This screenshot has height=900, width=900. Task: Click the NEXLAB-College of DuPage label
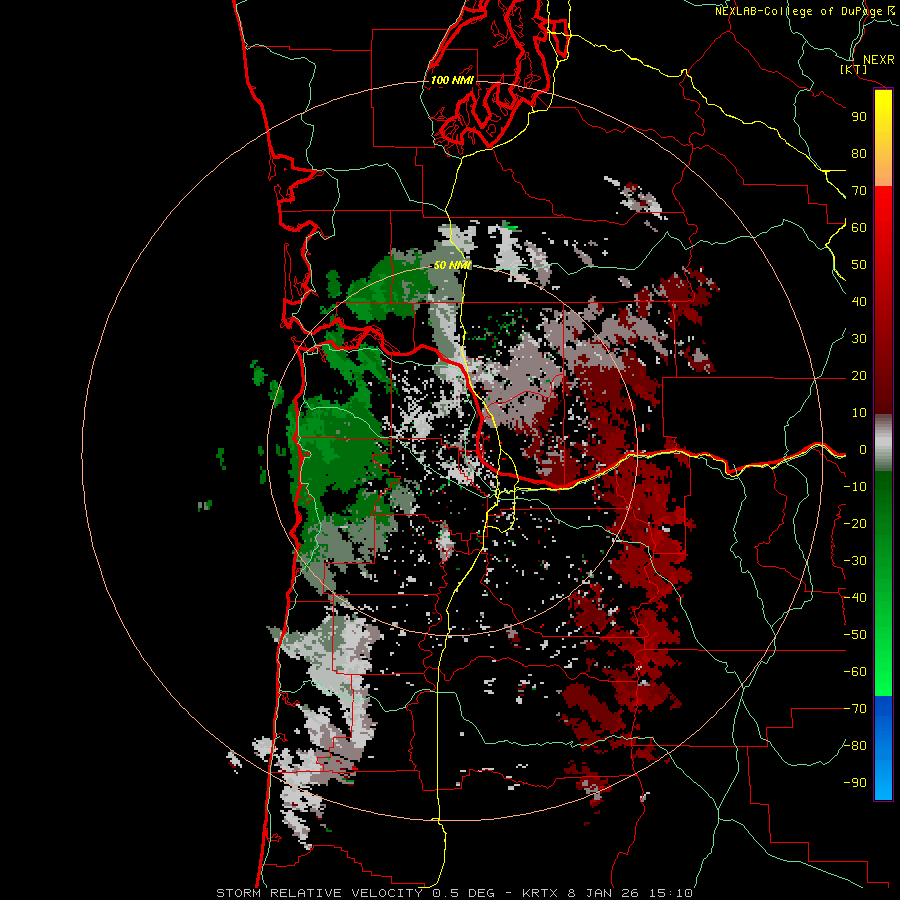804,11
